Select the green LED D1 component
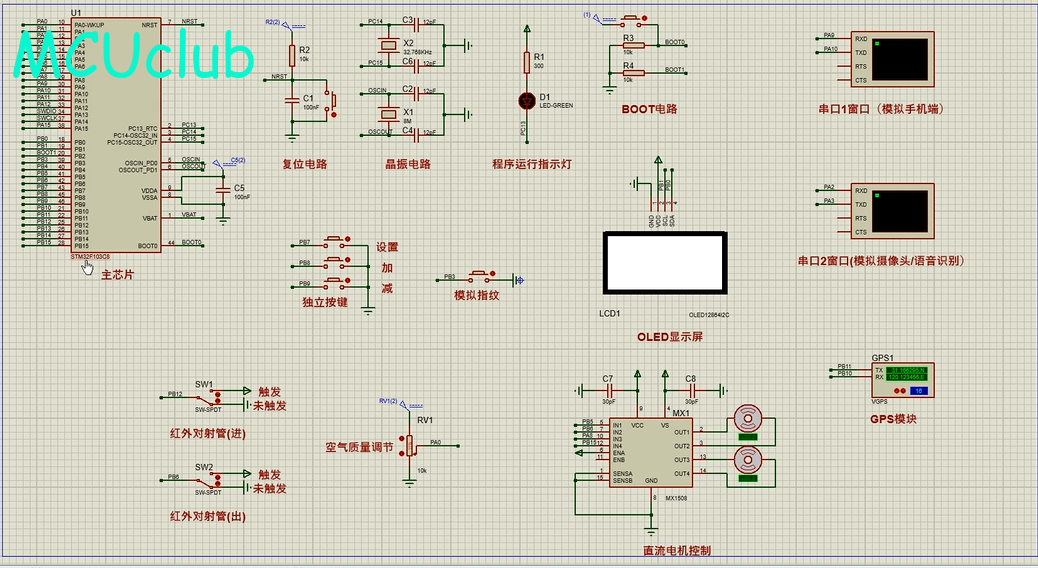 point(527,101)
